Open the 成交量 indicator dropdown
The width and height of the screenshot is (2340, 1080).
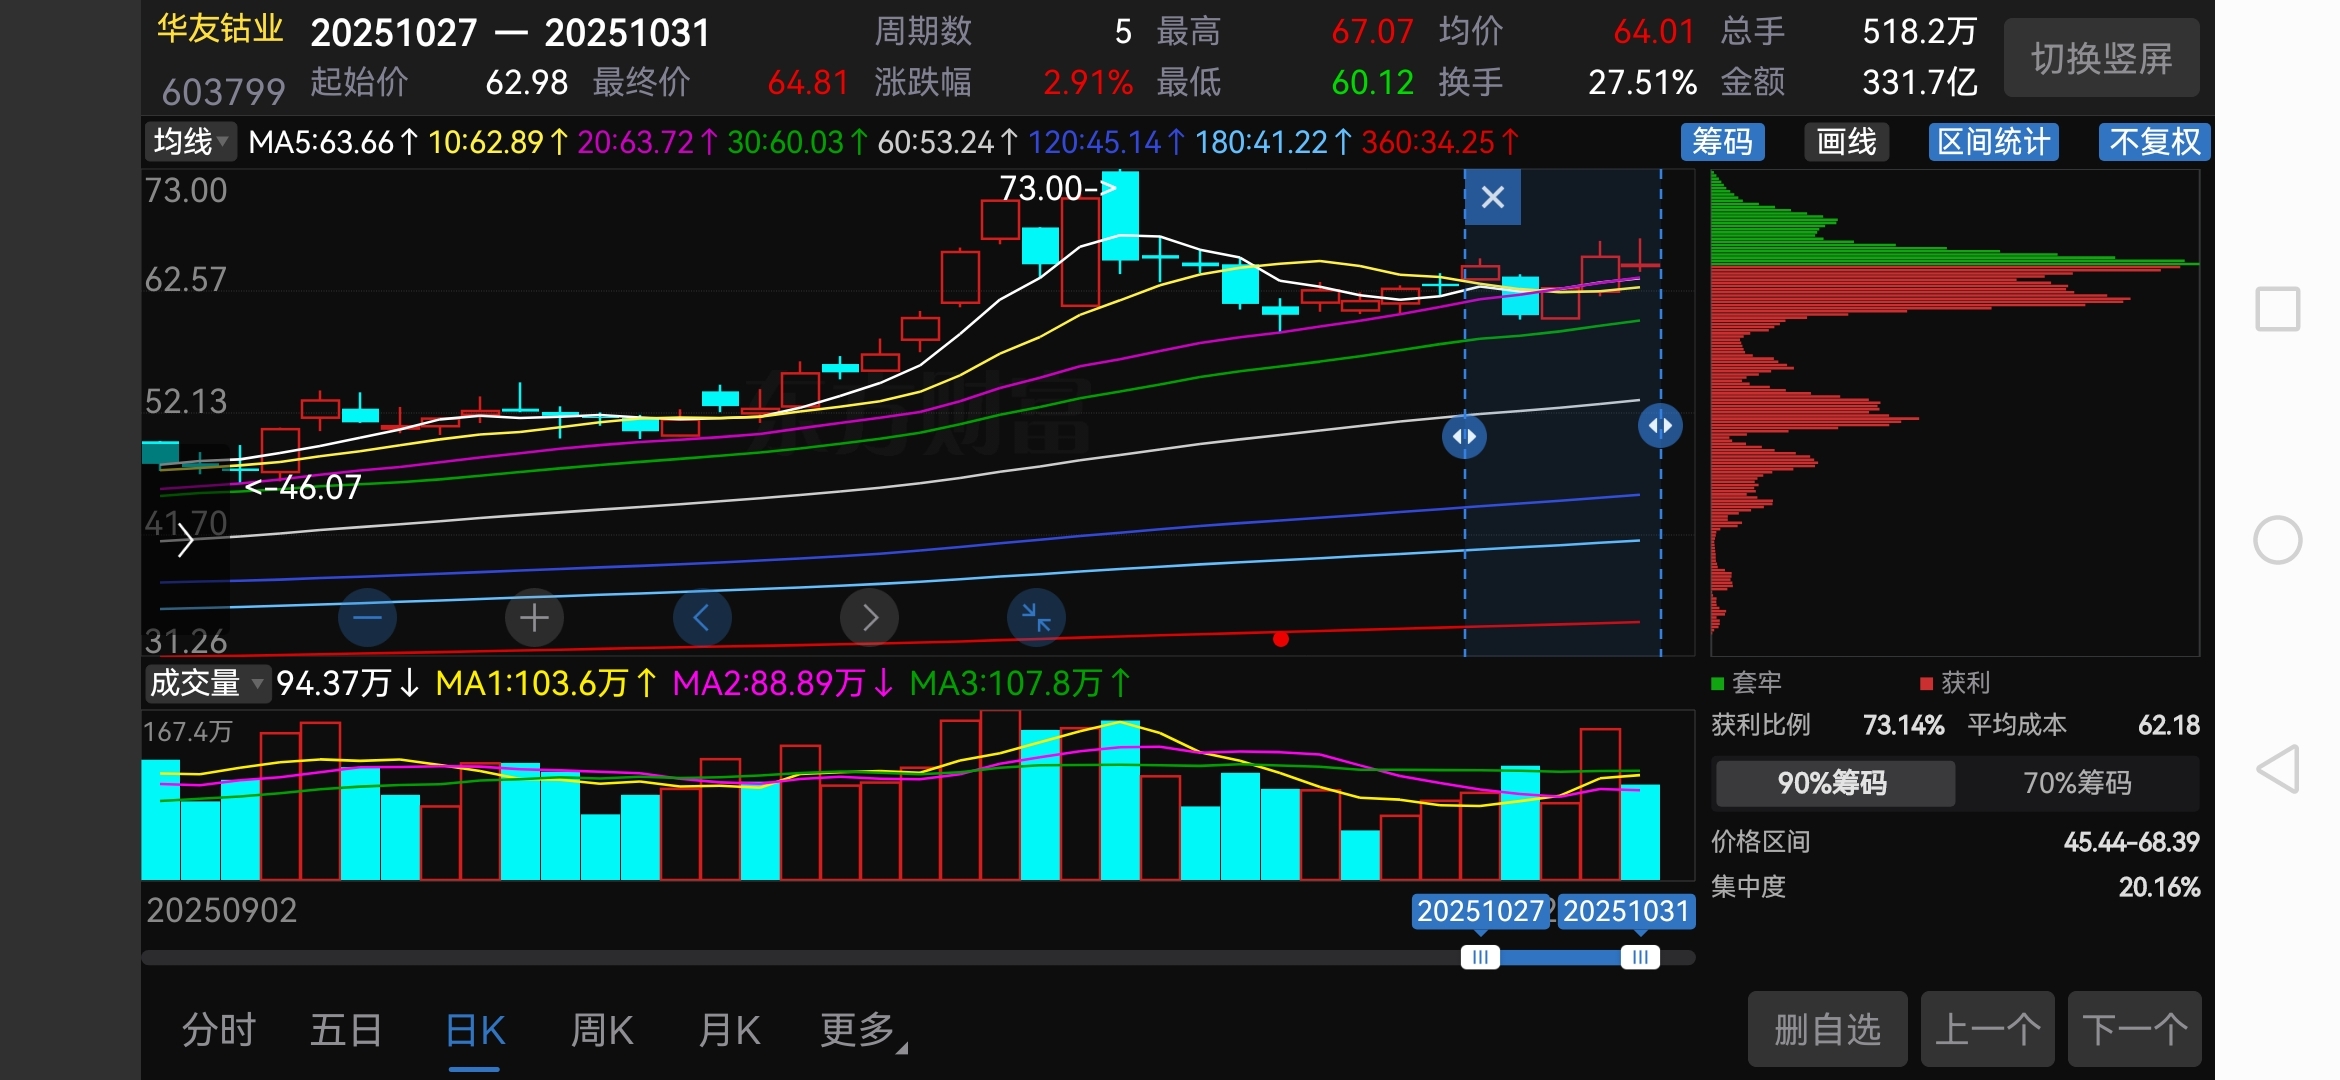[206, 684]
